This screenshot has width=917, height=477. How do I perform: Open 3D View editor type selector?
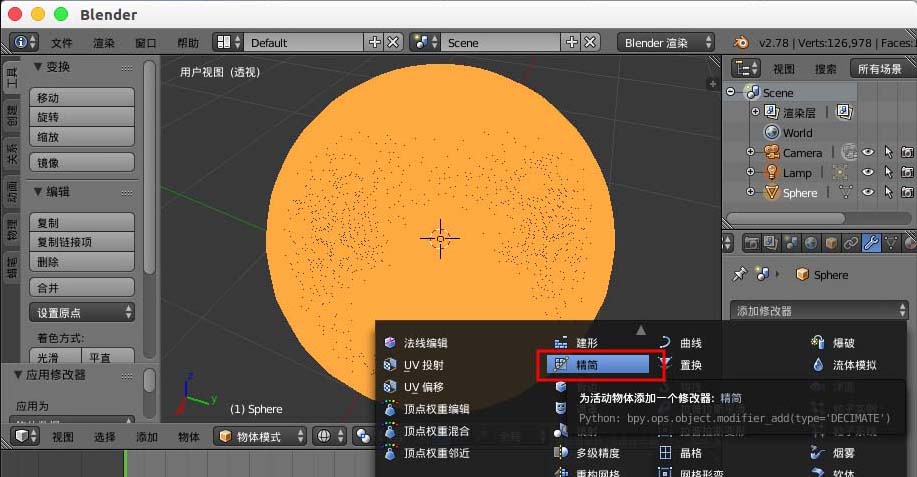pyautogui.click(x=25, y=436)
